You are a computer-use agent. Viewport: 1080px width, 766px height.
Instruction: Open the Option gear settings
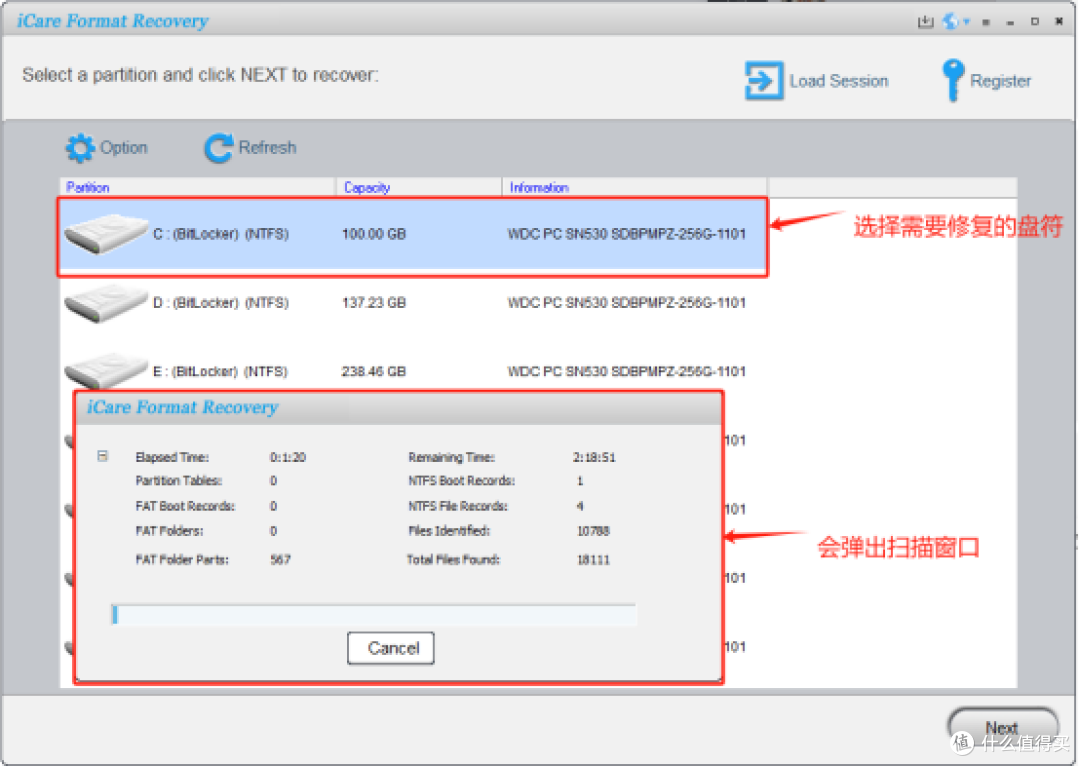107,148
